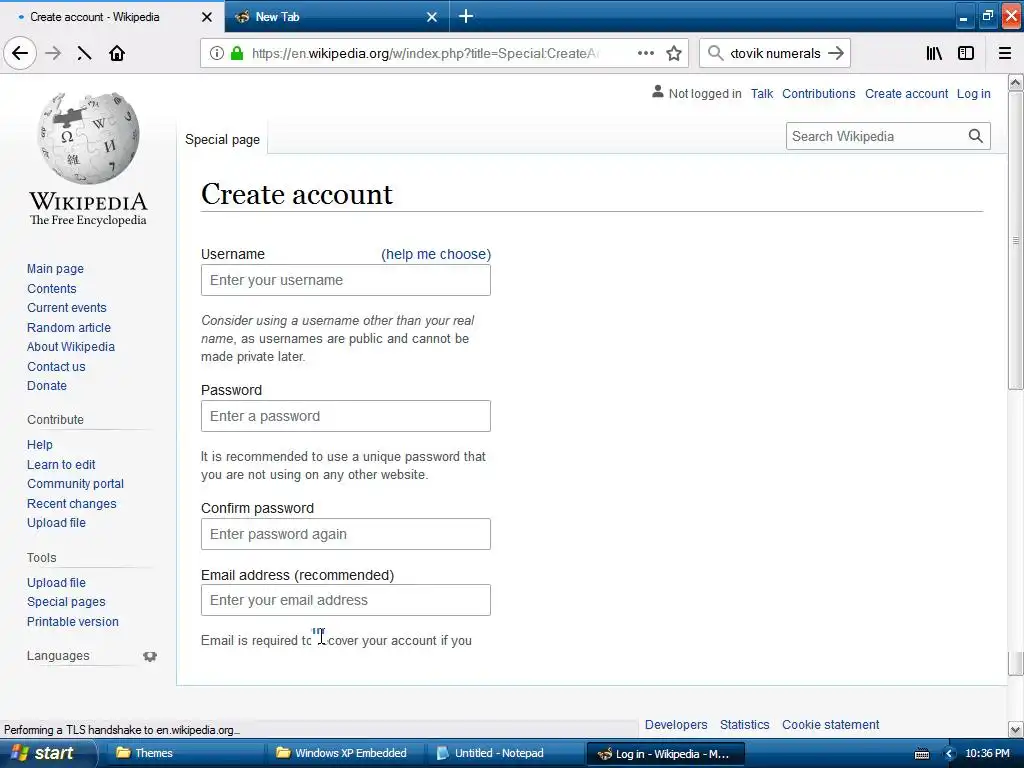Close the Create account tab
Viewport: 1024px width, 768px height.
coord(207,17)
